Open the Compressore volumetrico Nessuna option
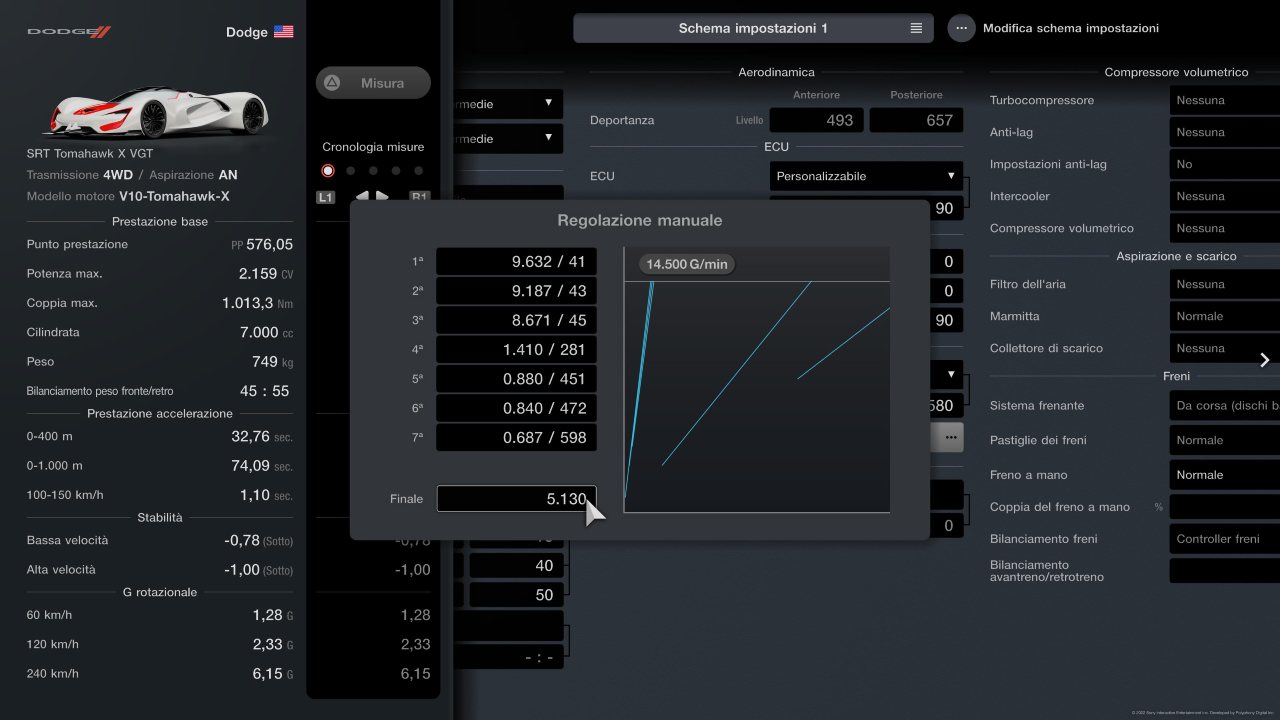 click(1225, 228)
